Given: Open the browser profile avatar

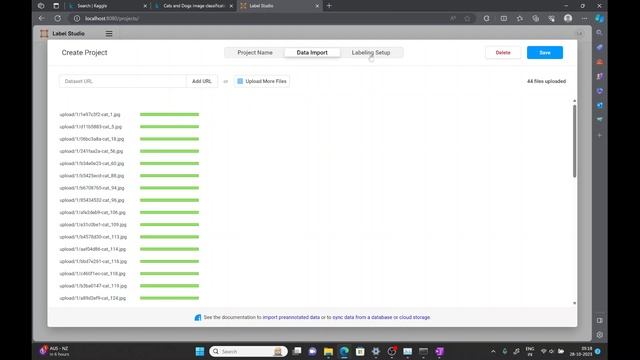Looking at the screenshot, I should click(x=568, y=18).
